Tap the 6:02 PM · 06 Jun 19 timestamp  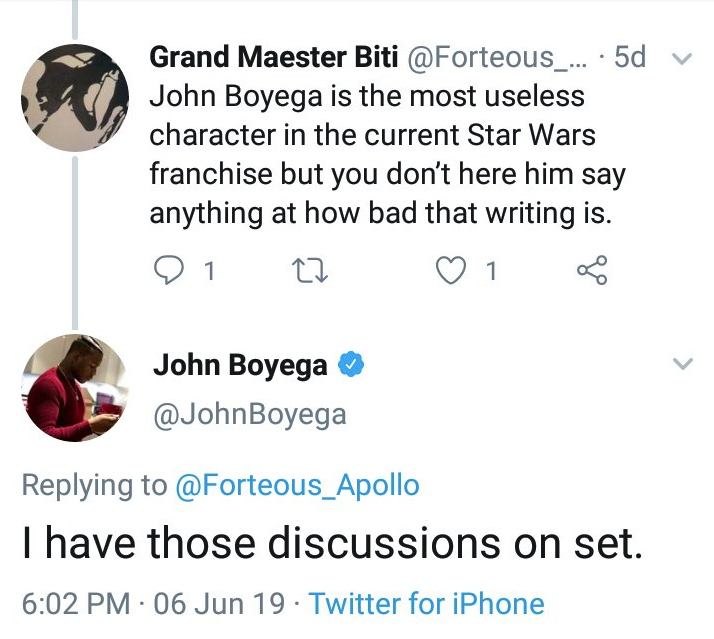tap(157, 604)
